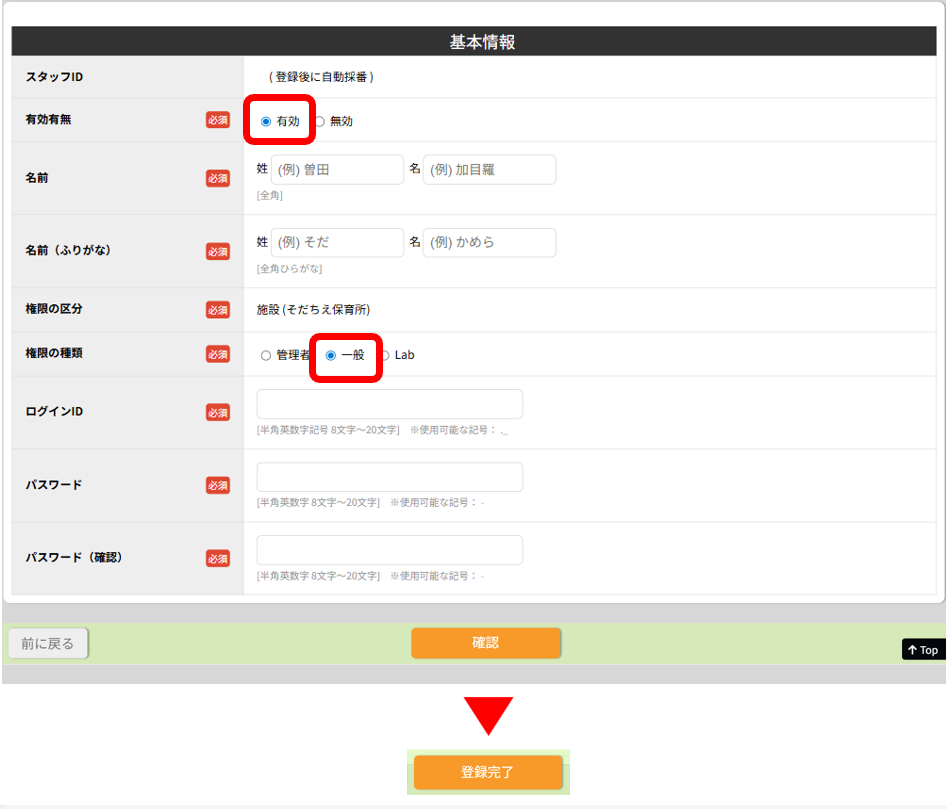
Task: Click the 基本情報 section header
Action: [x=482, y=42]
